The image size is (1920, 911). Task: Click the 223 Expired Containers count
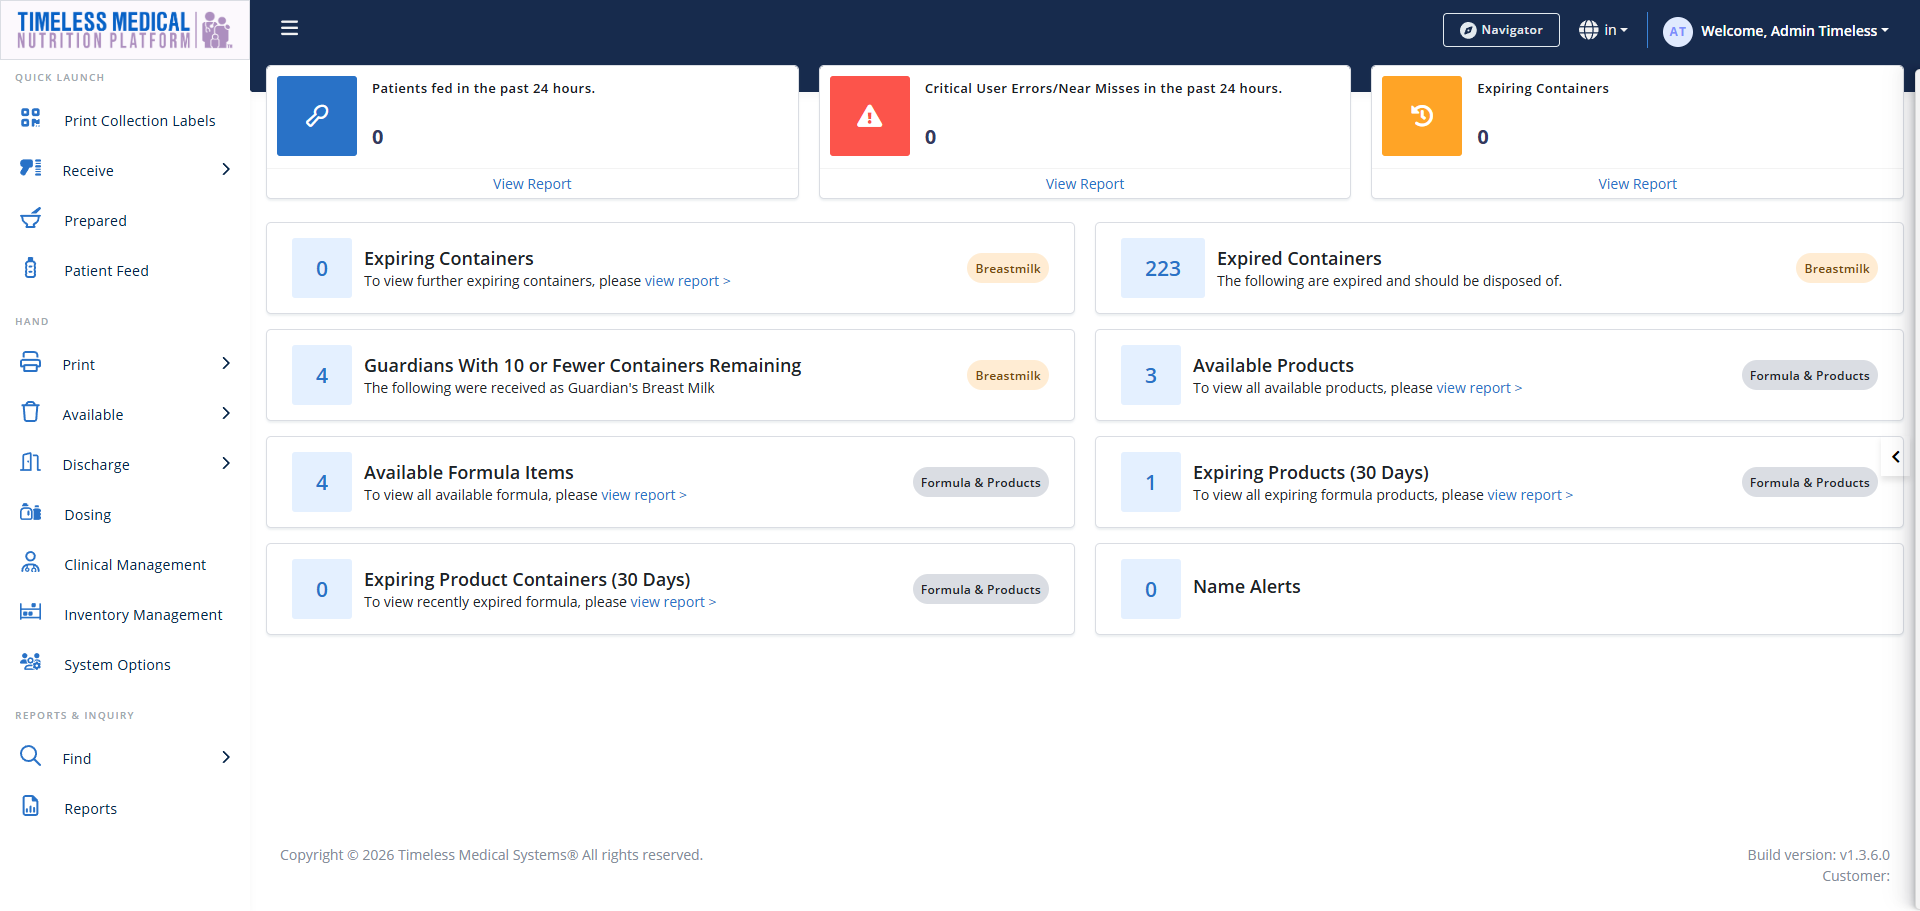pos(1163,268)
